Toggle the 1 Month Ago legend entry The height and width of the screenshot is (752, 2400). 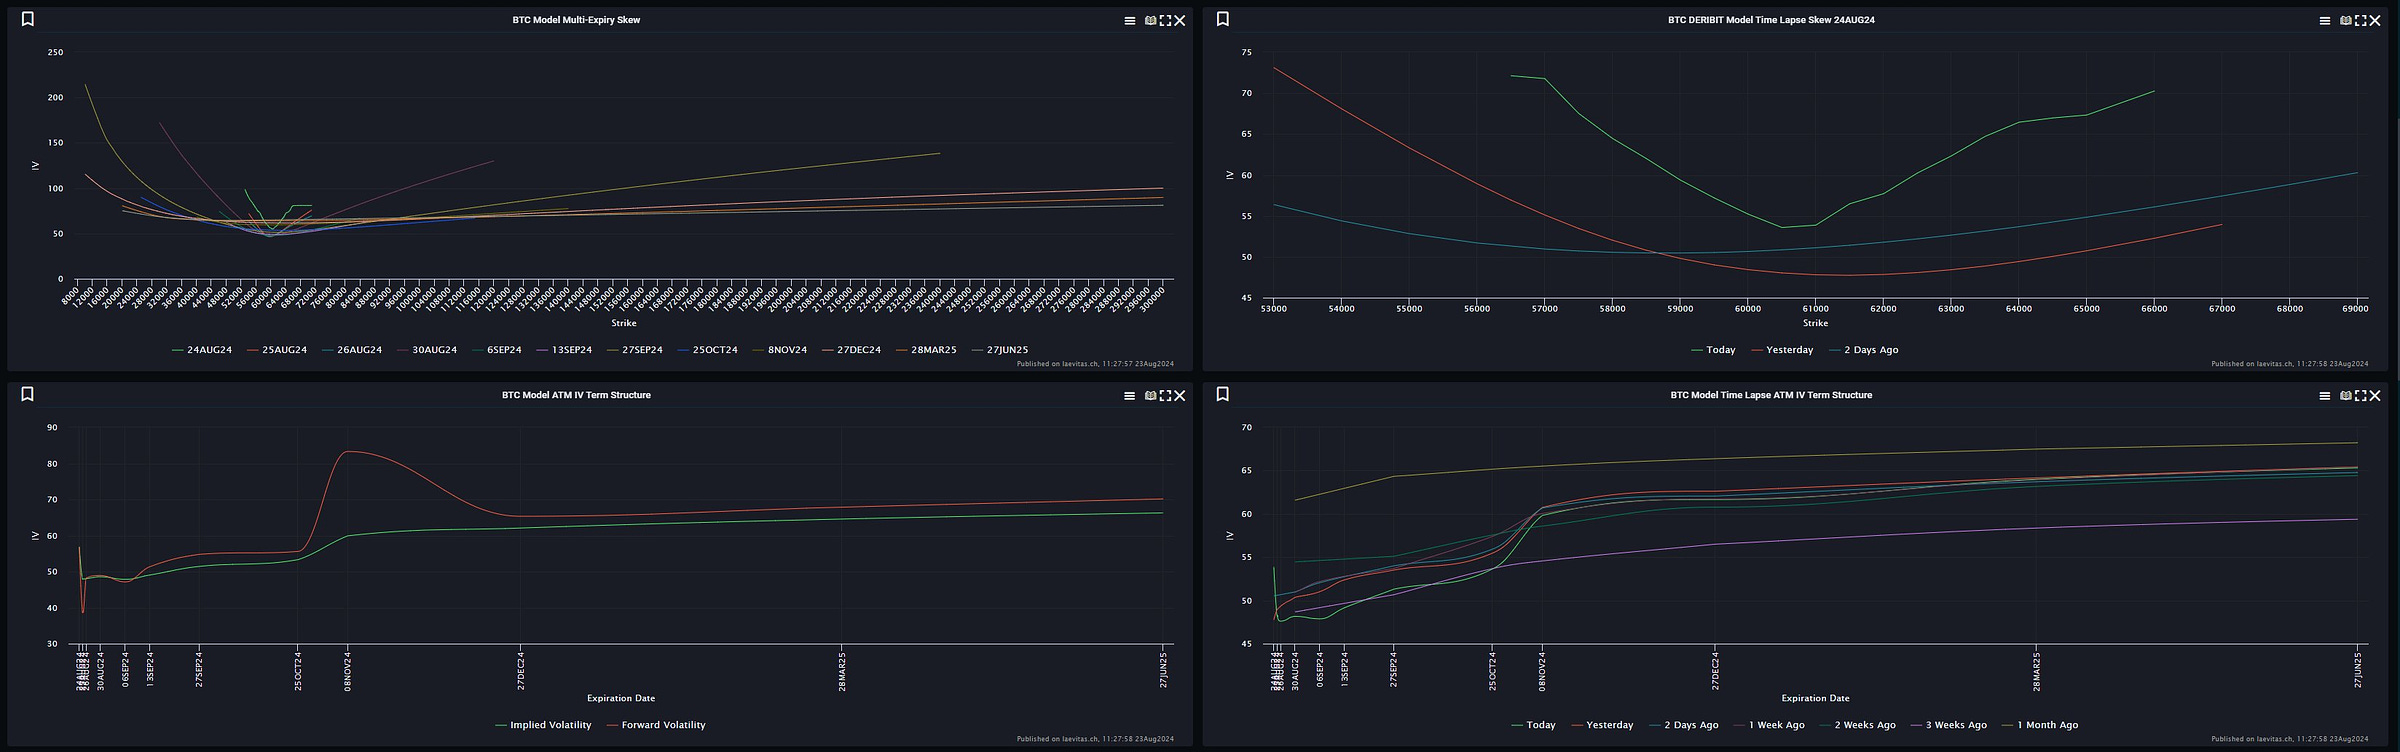coord(2040,725)
